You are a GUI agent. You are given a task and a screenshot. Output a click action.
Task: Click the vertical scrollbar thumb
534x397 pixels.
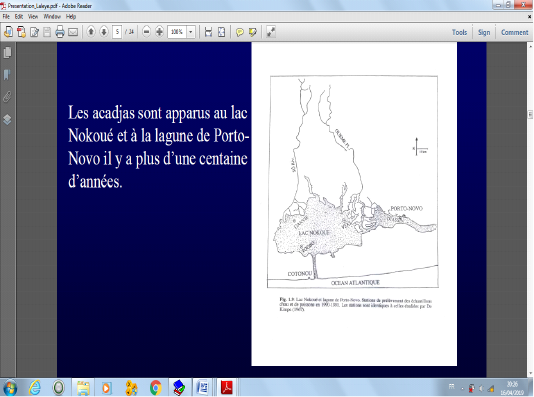[530, 114]
